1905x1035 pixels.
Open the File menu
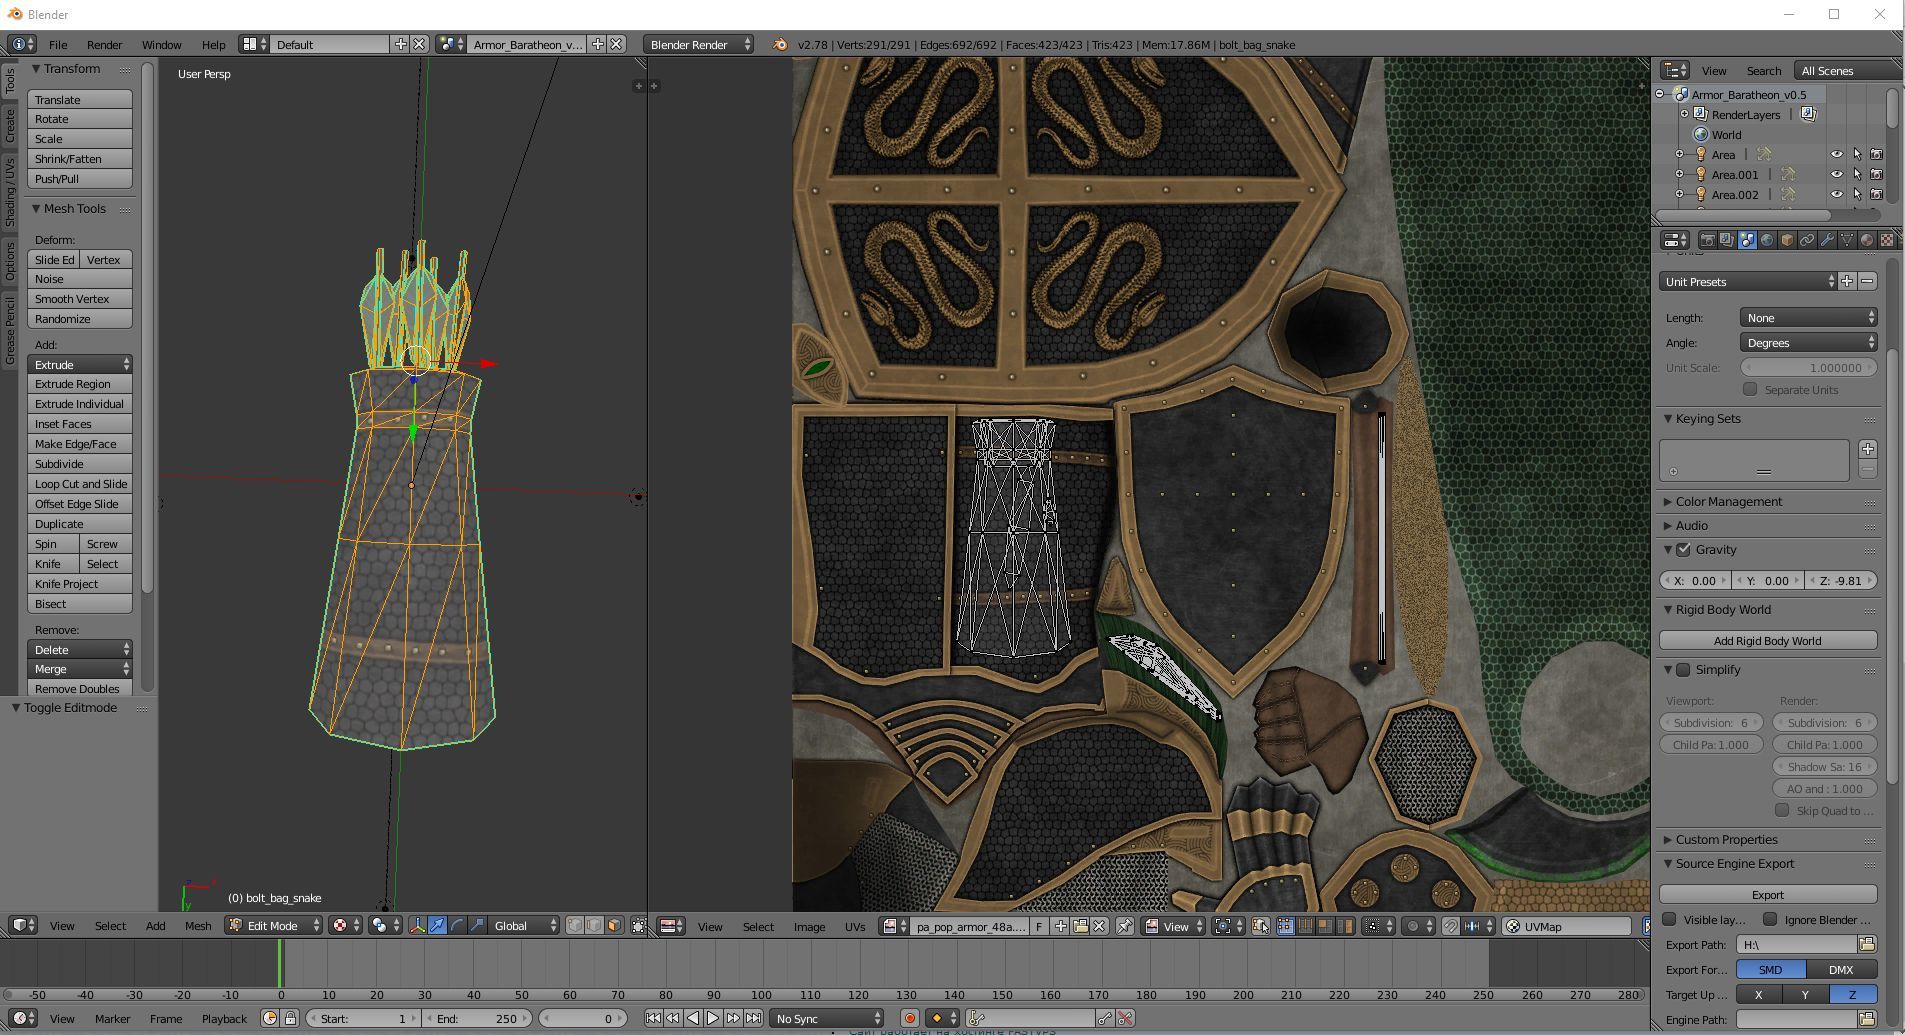(58, 44)
